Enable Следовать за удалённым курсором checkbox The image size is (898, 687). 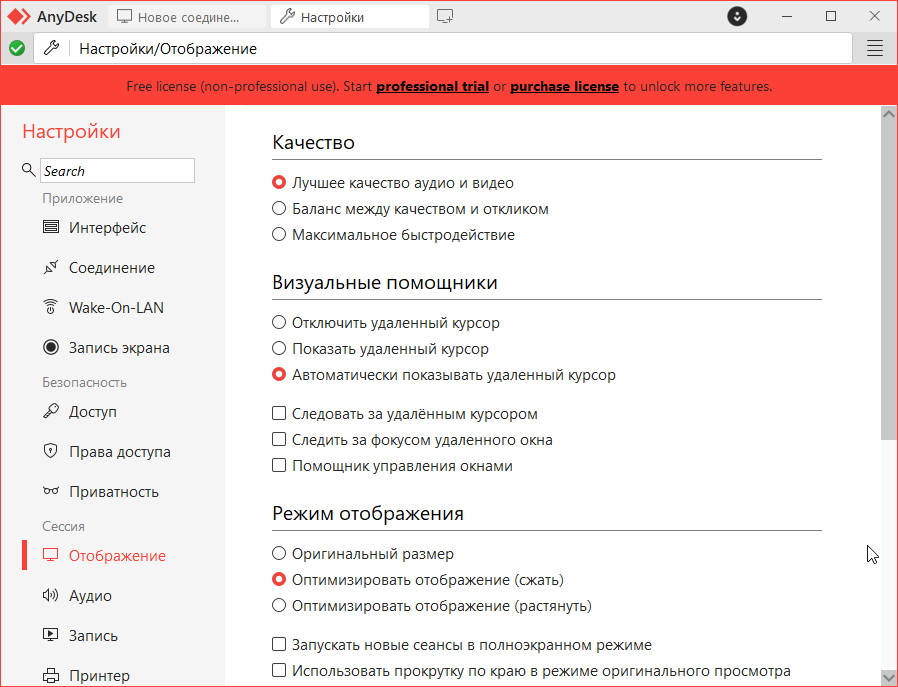point(280,414)
